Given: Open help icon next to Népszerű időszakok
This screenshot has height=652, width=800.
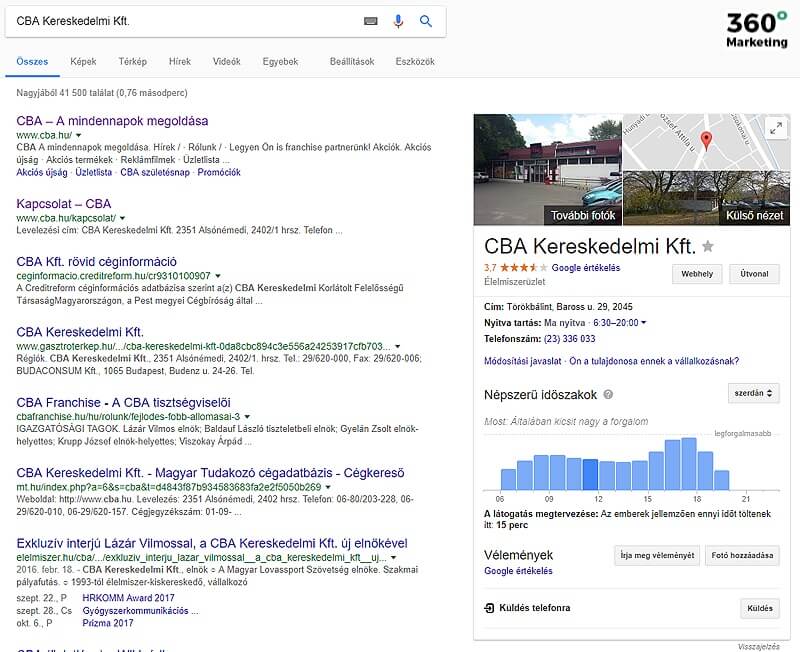Looking at the screenshot, I should coord(608,394).
